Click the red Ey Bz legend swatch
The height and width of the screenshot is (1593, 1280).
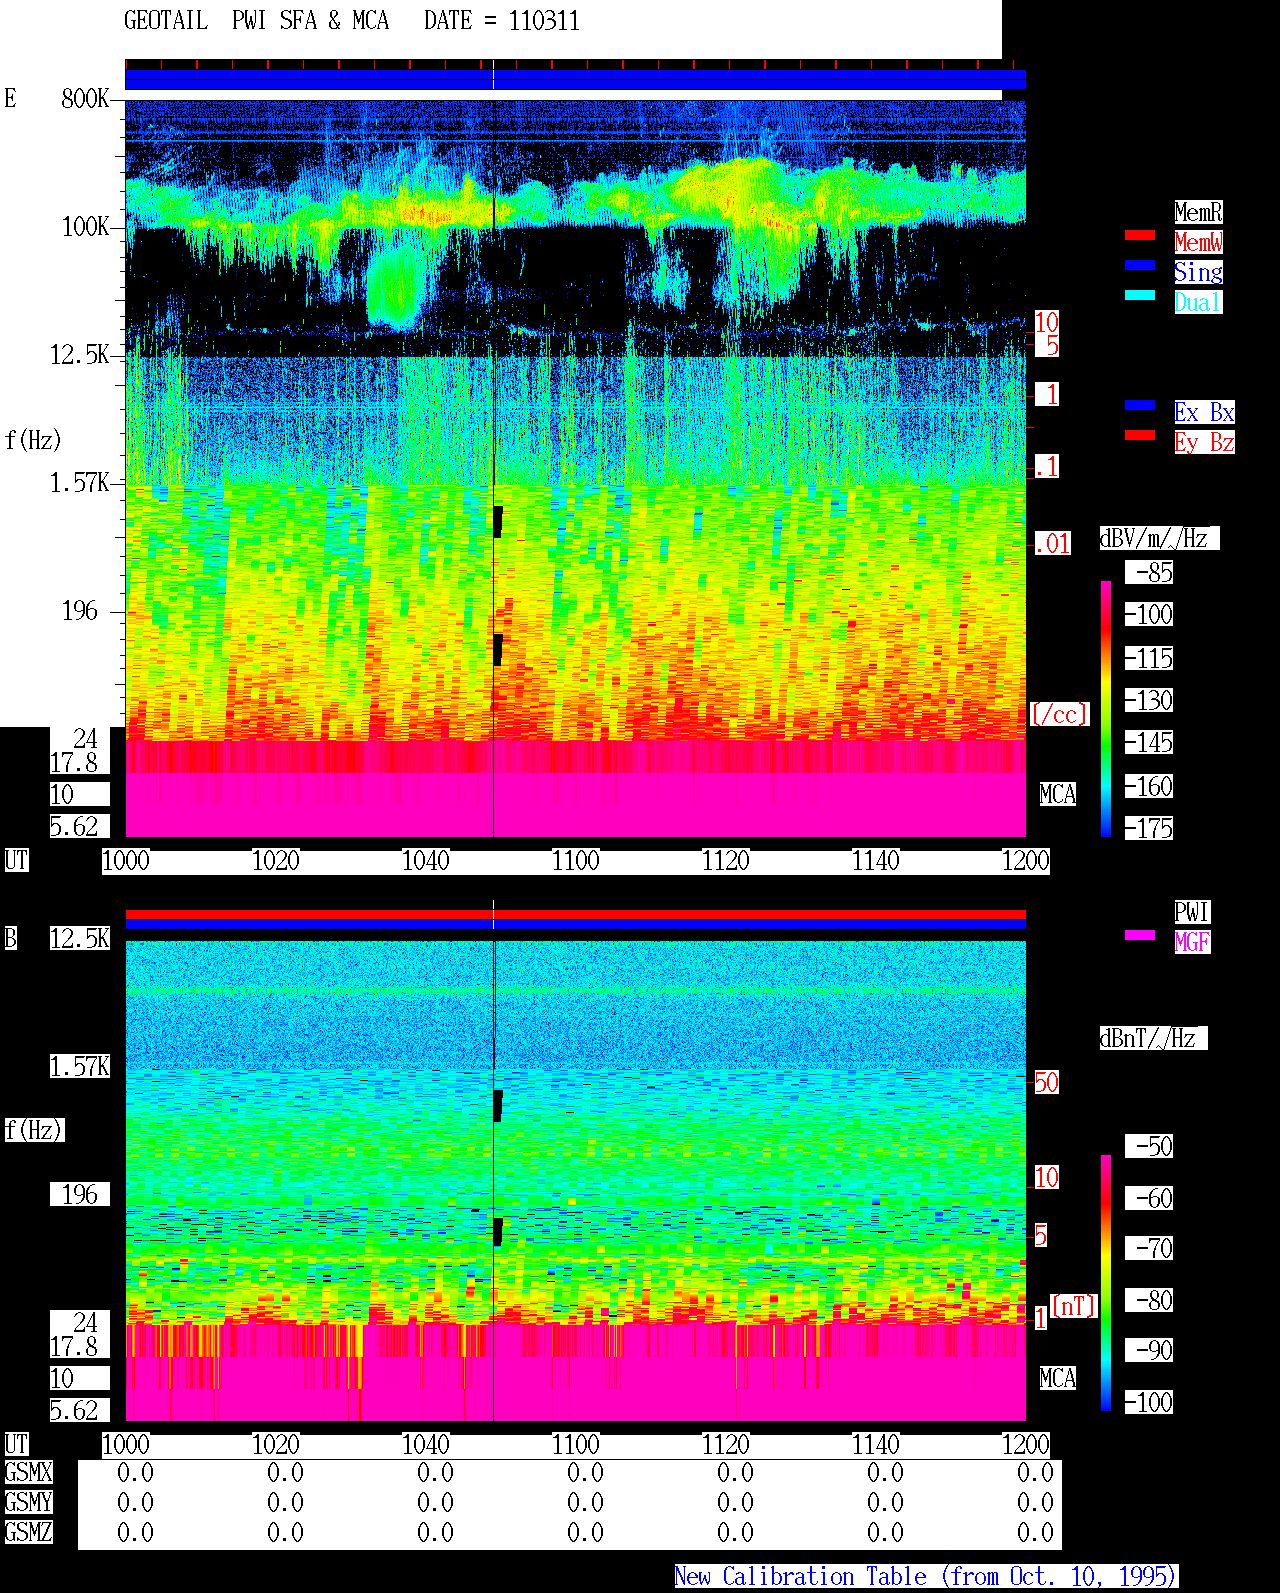1140,435
